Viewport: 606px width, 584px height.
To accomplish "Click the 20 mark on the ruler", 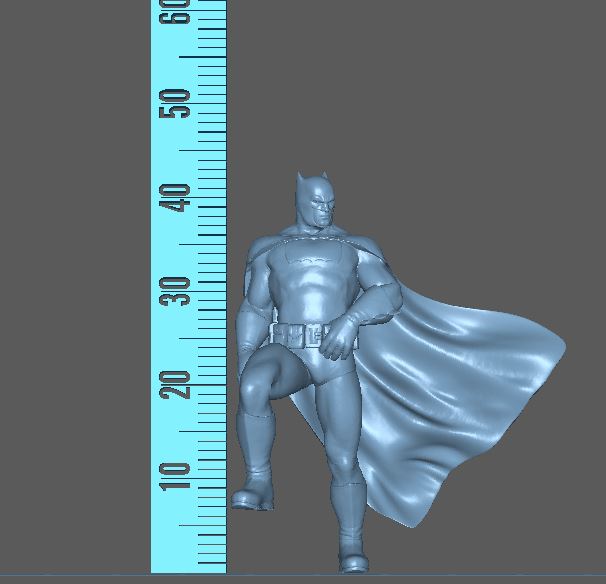I will click(180, 384).
